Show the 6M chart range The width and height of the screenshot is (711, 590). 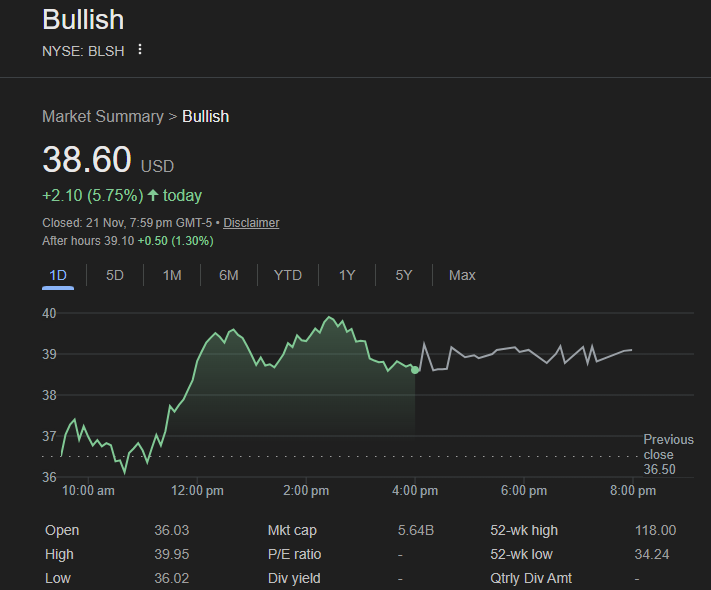point(229,275)
